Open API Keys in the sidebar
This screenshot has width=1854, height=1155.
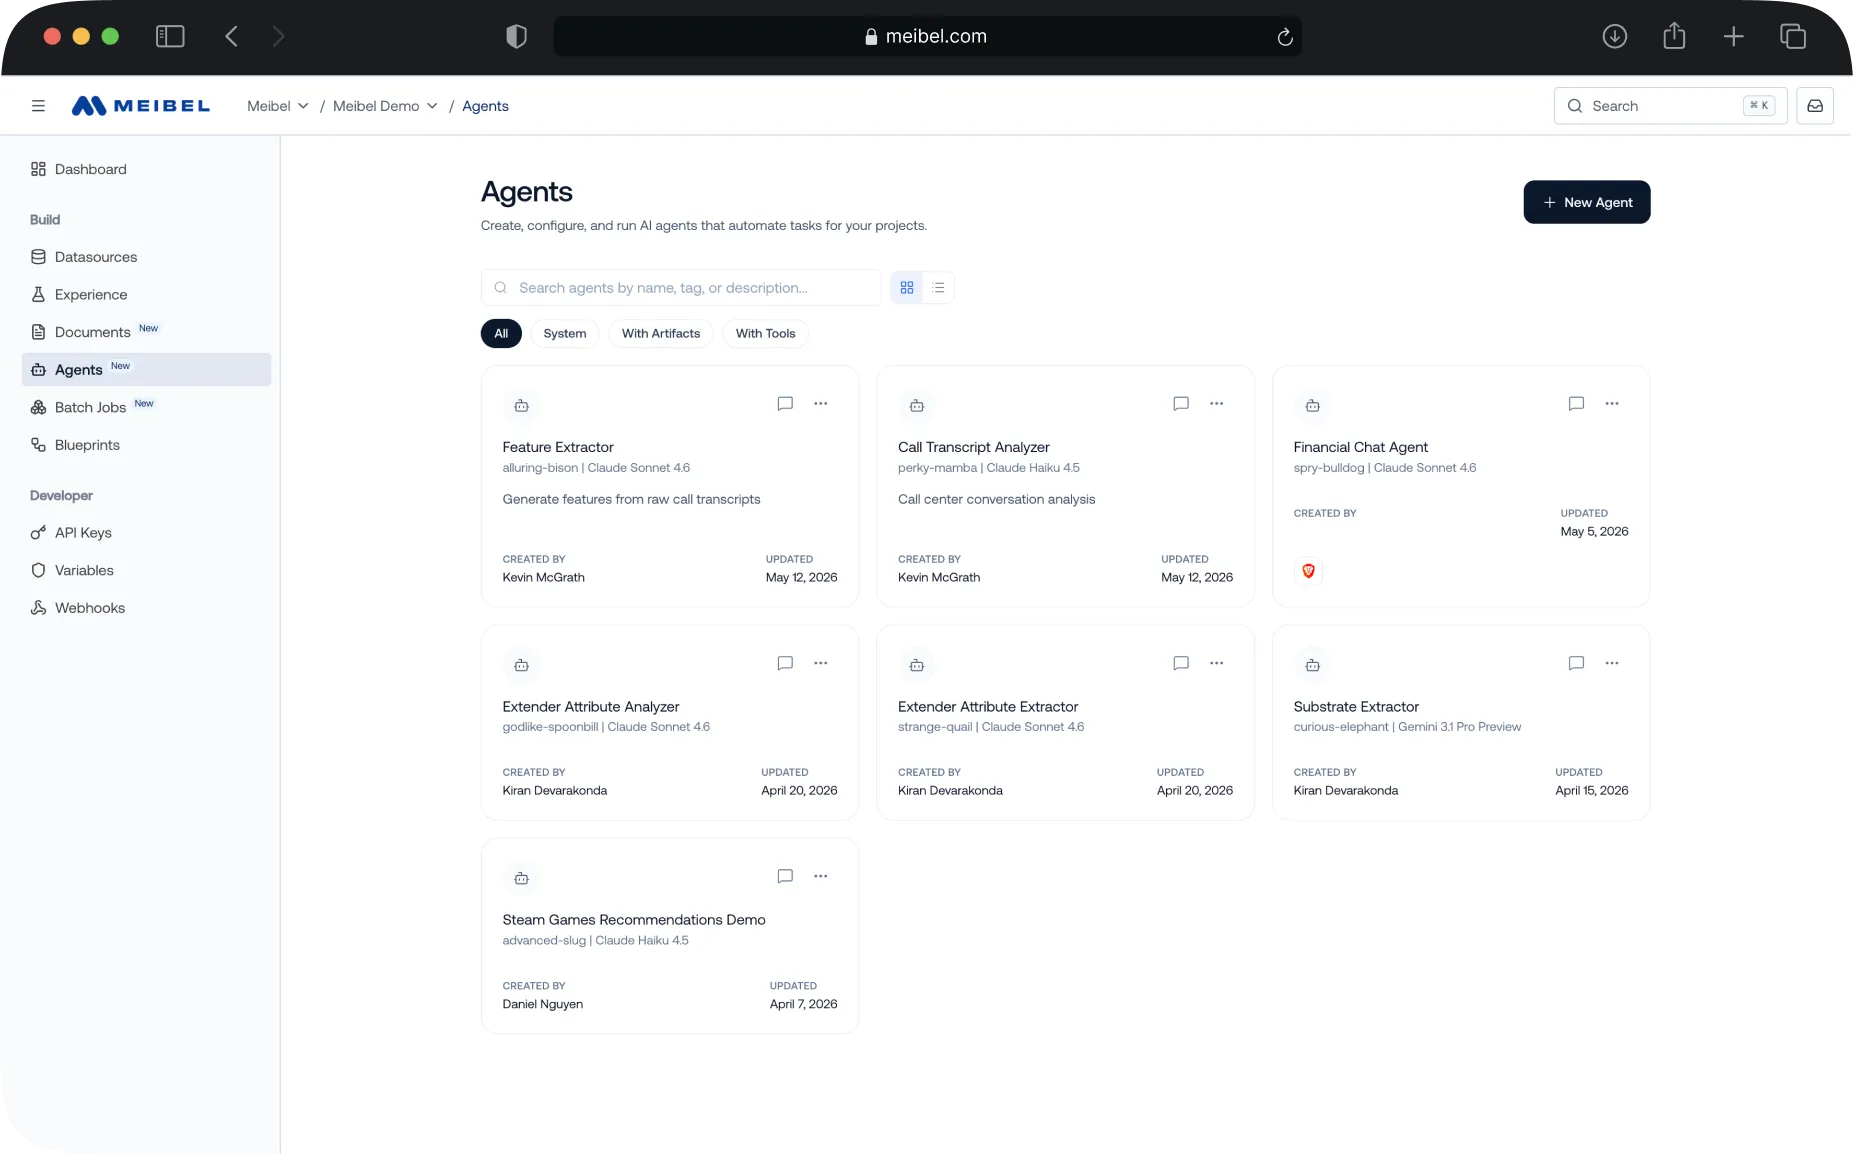pyautogui.click(x=146, y=533)
